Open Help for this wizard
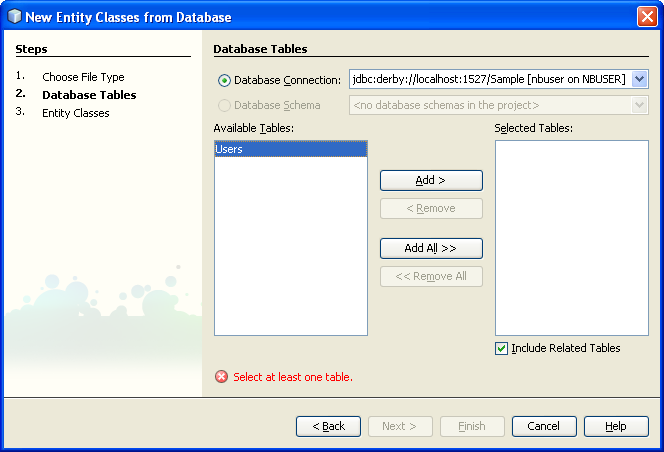 tap(616, 426)
